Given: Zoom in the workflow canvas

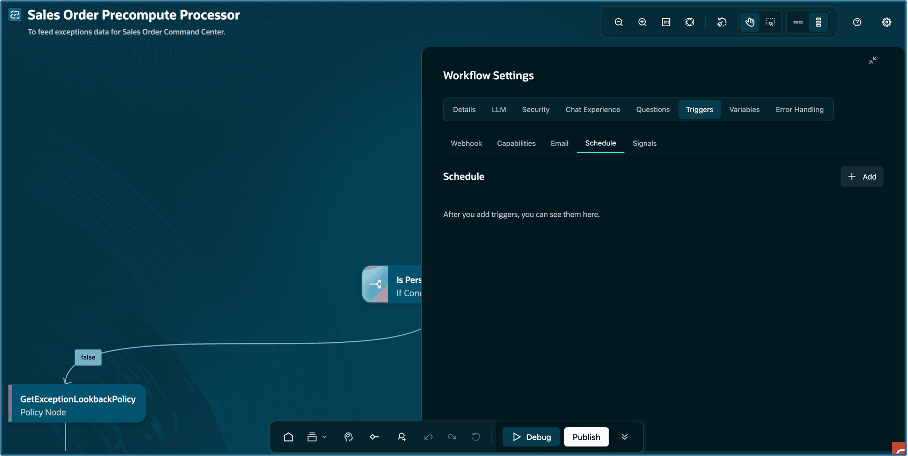Looking at the screenshot, I should pyautogui.click(x=642, y=22).
